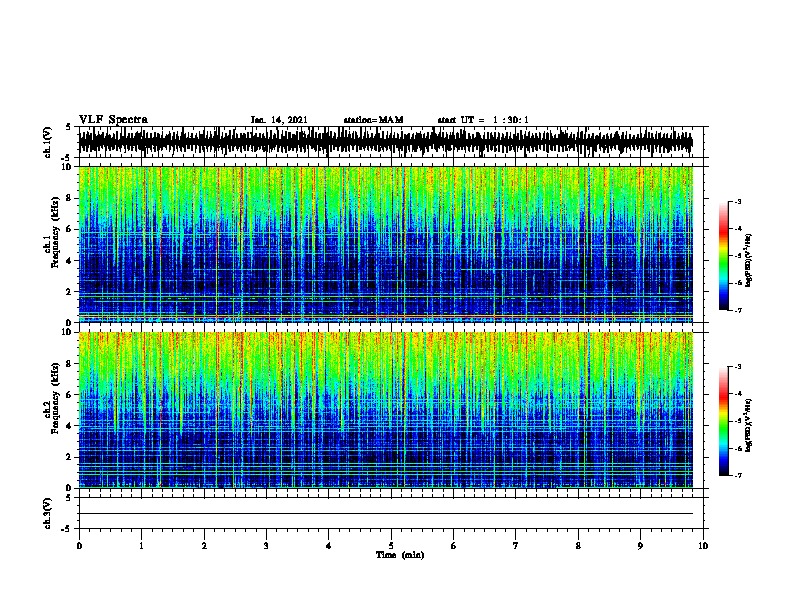Click the ch.2 color bar log(PSD) unit label

pyautogui.click(x=749, y=426)
